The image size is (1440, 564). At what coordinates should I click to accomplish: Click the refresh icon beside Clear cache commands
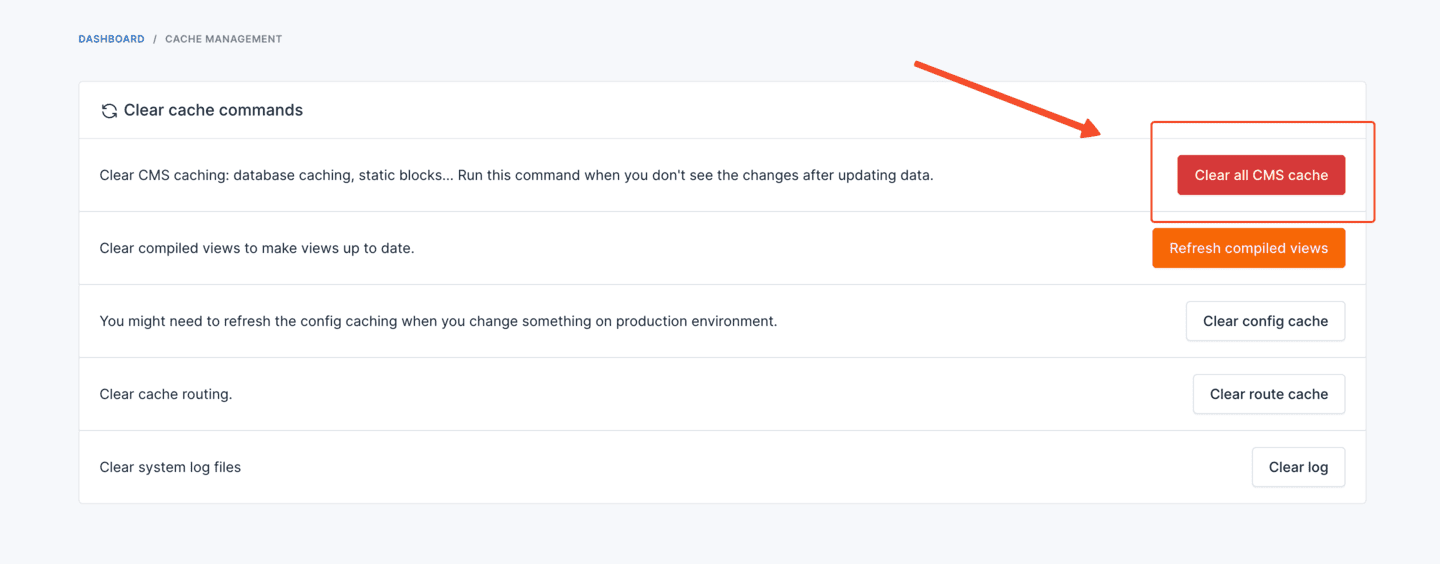pos(109,111)
